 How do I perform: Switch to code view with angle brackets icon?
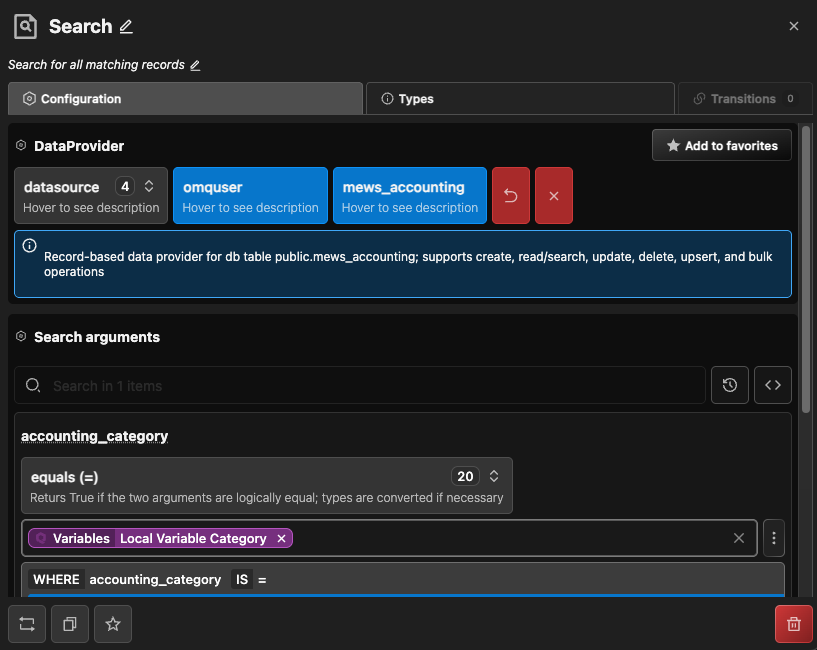[773, 385]
